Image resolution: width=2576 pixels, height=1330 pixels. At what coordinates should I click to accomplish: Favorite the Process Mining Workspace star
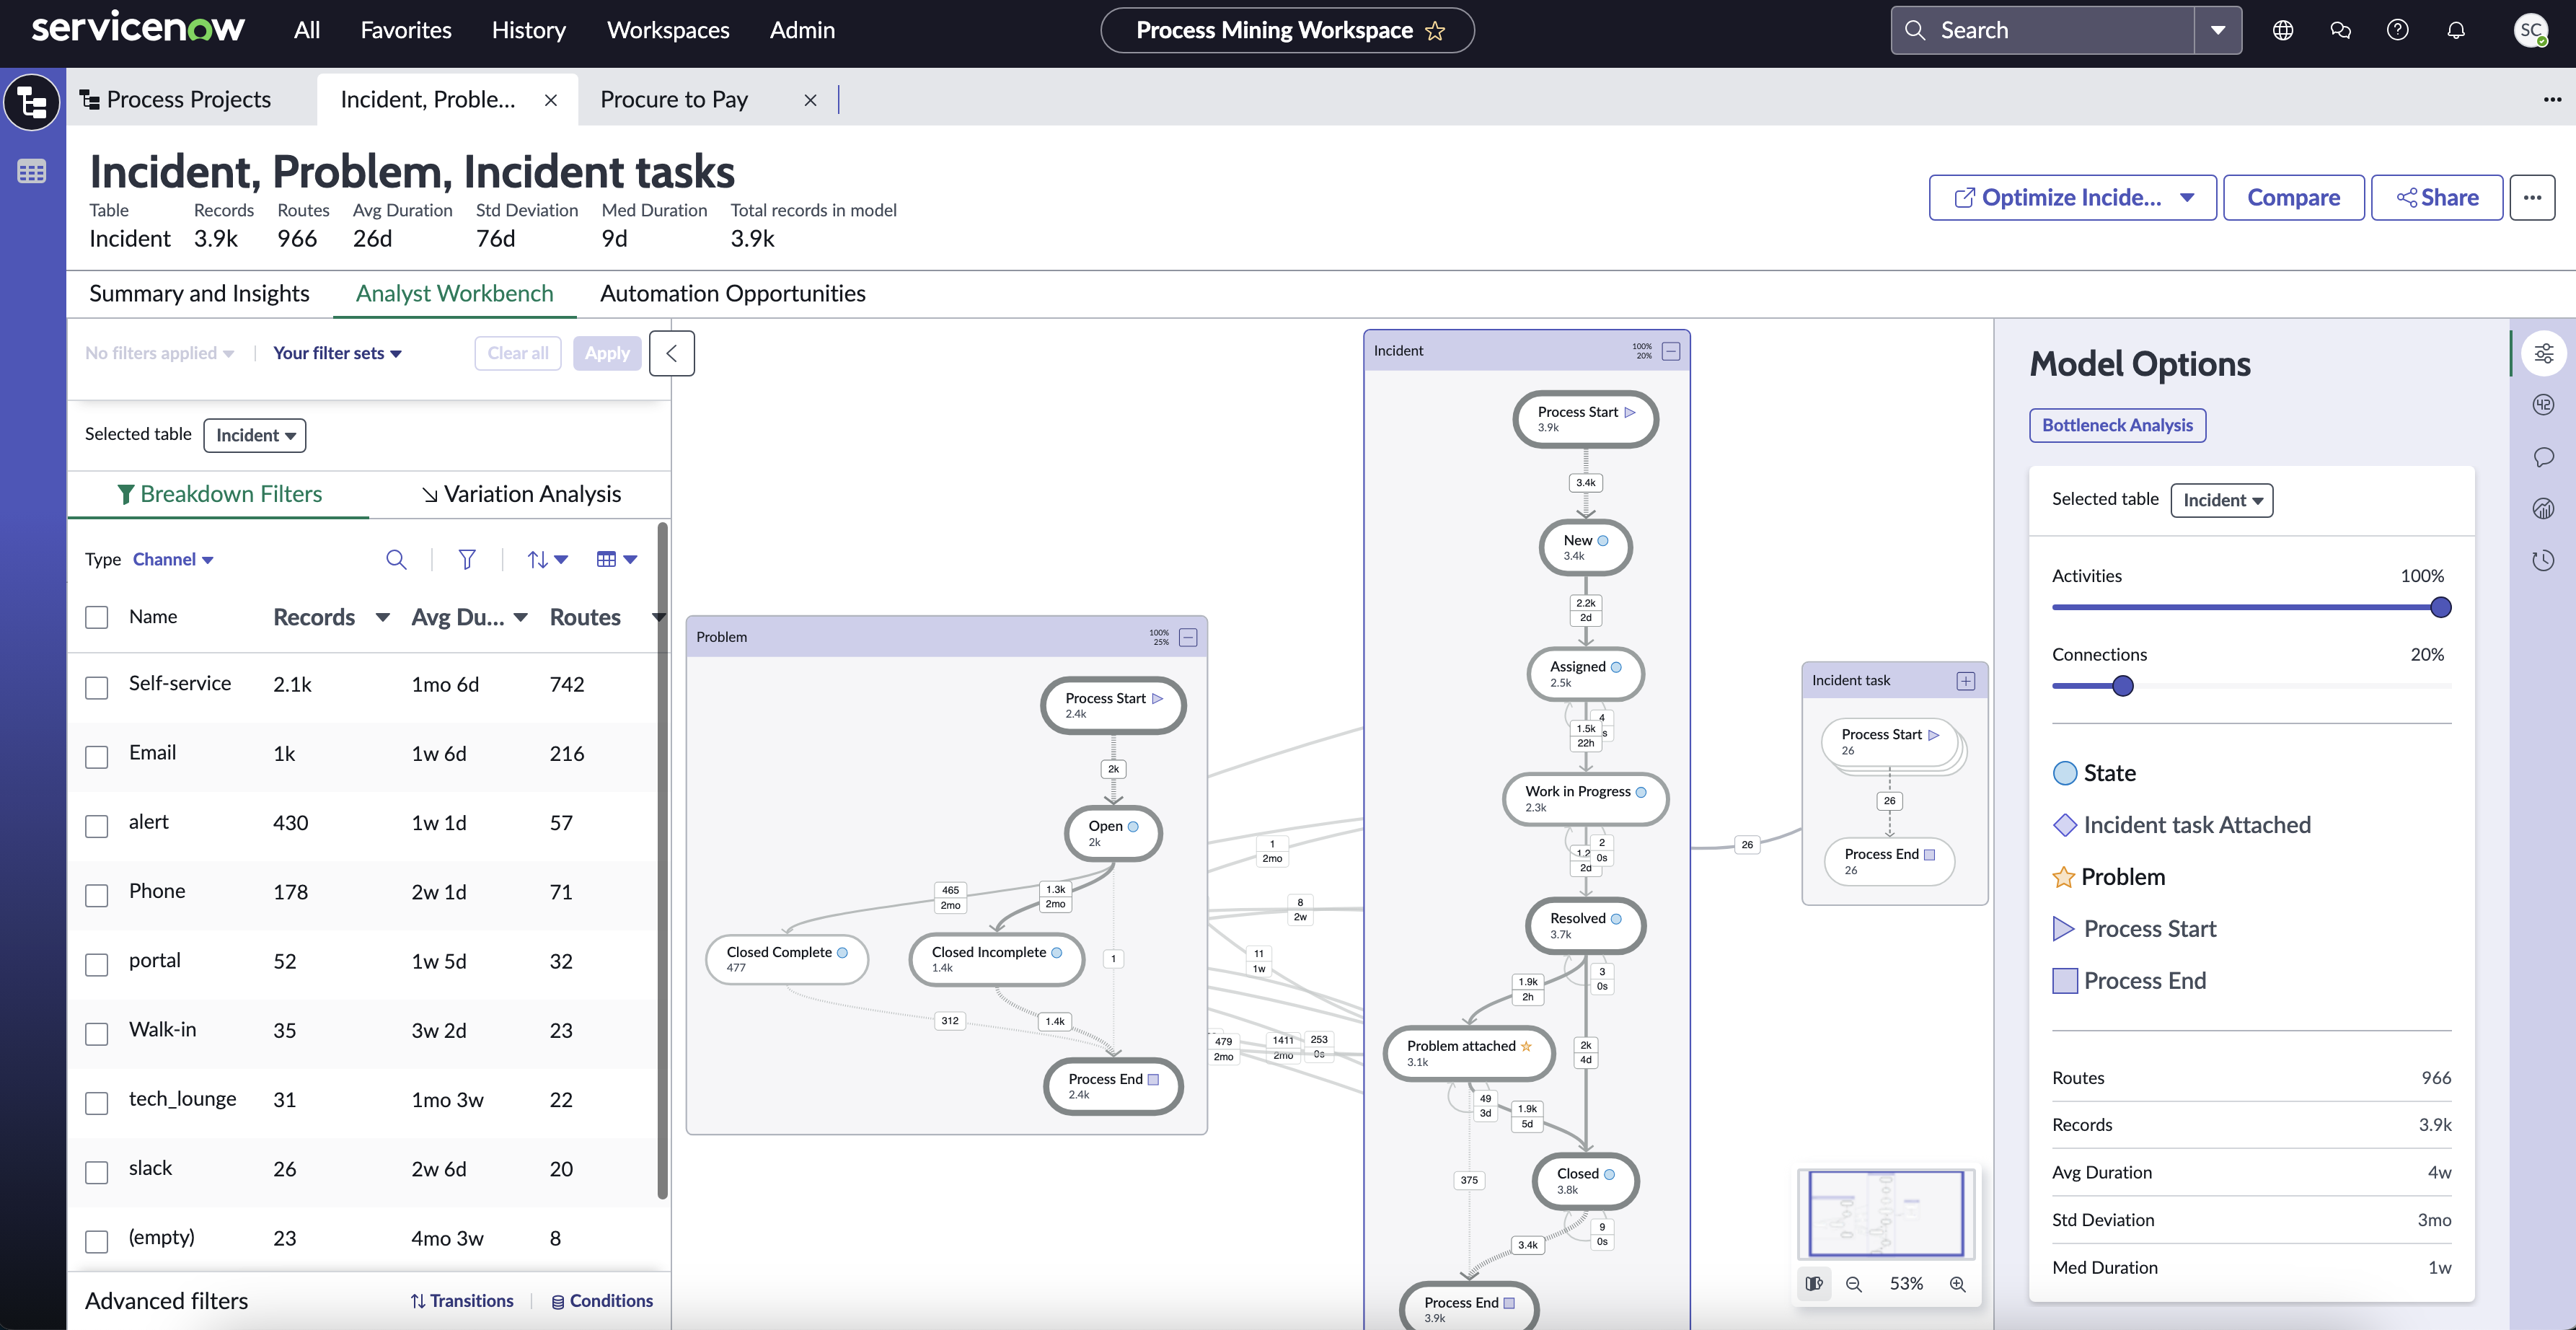(x=1435, y=31)
